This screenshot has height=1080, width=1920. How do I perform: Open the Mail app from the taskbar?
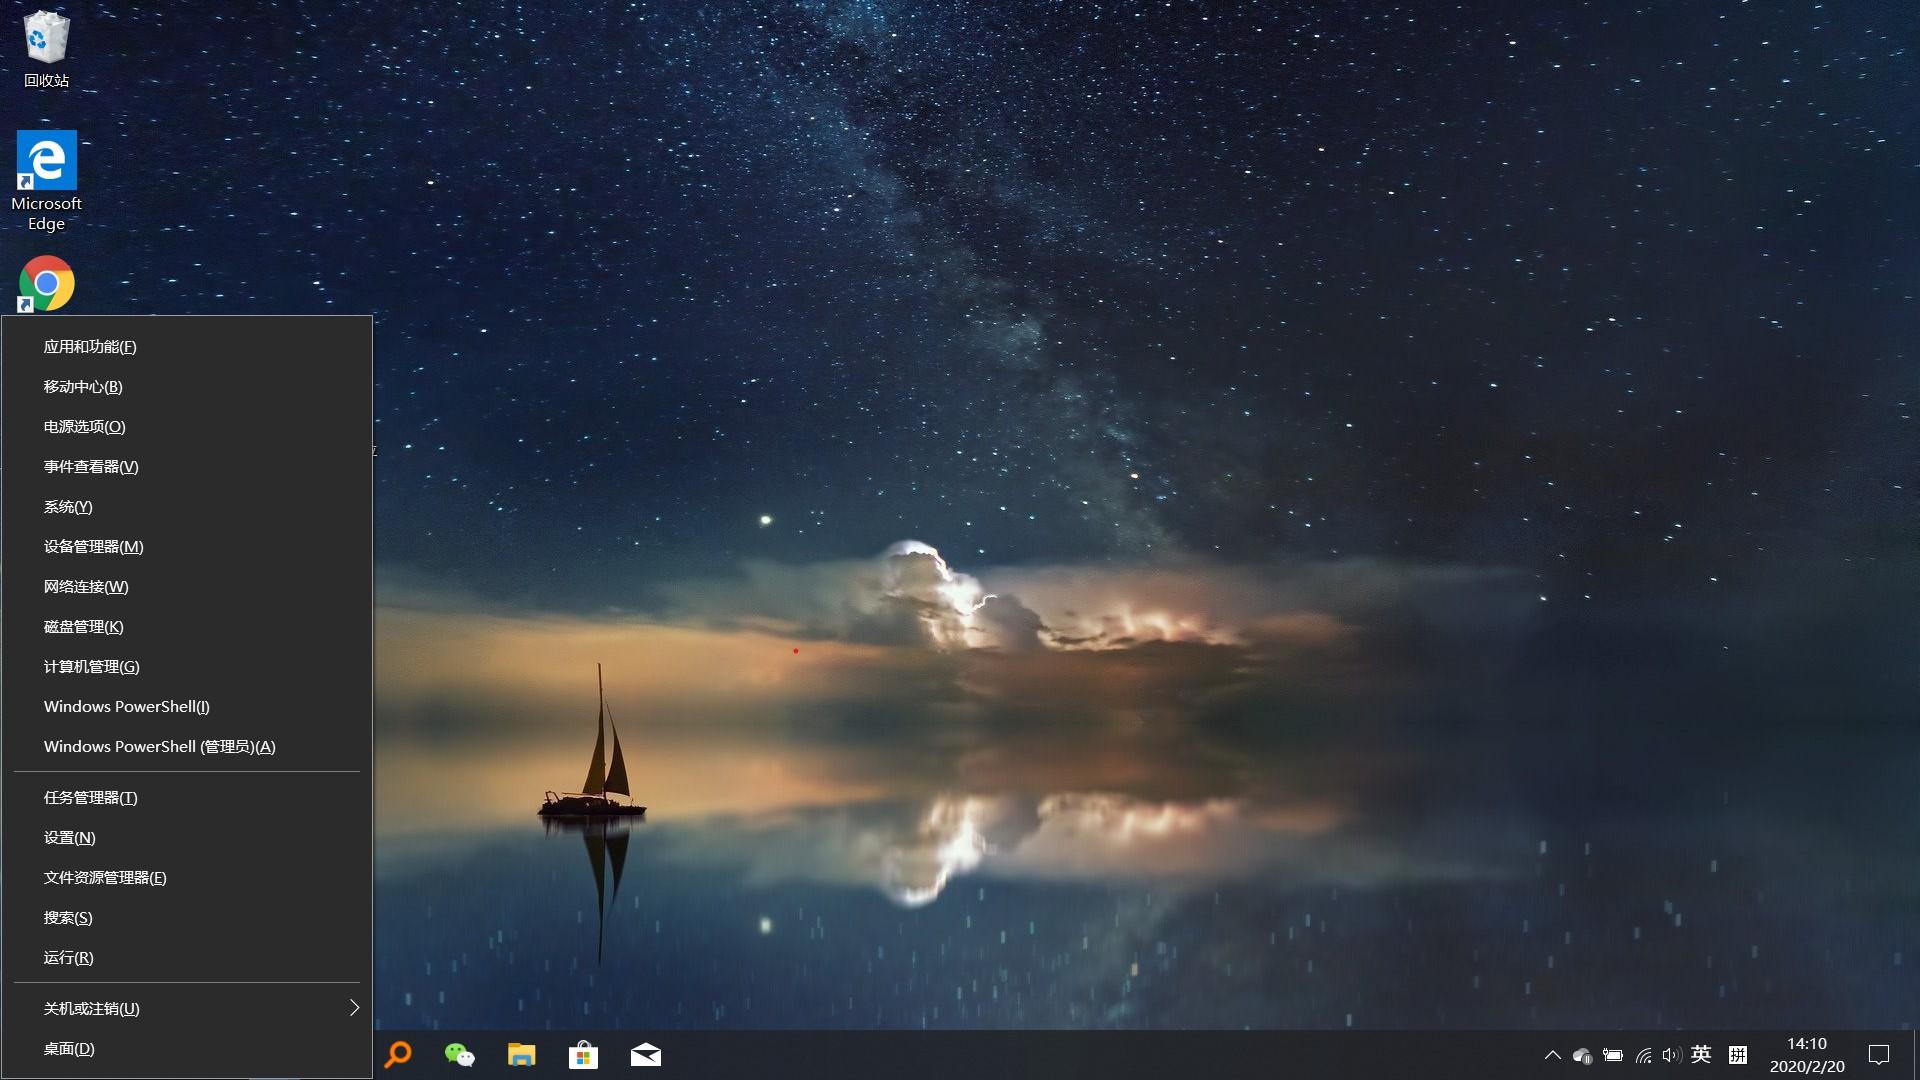(646, 1054)
